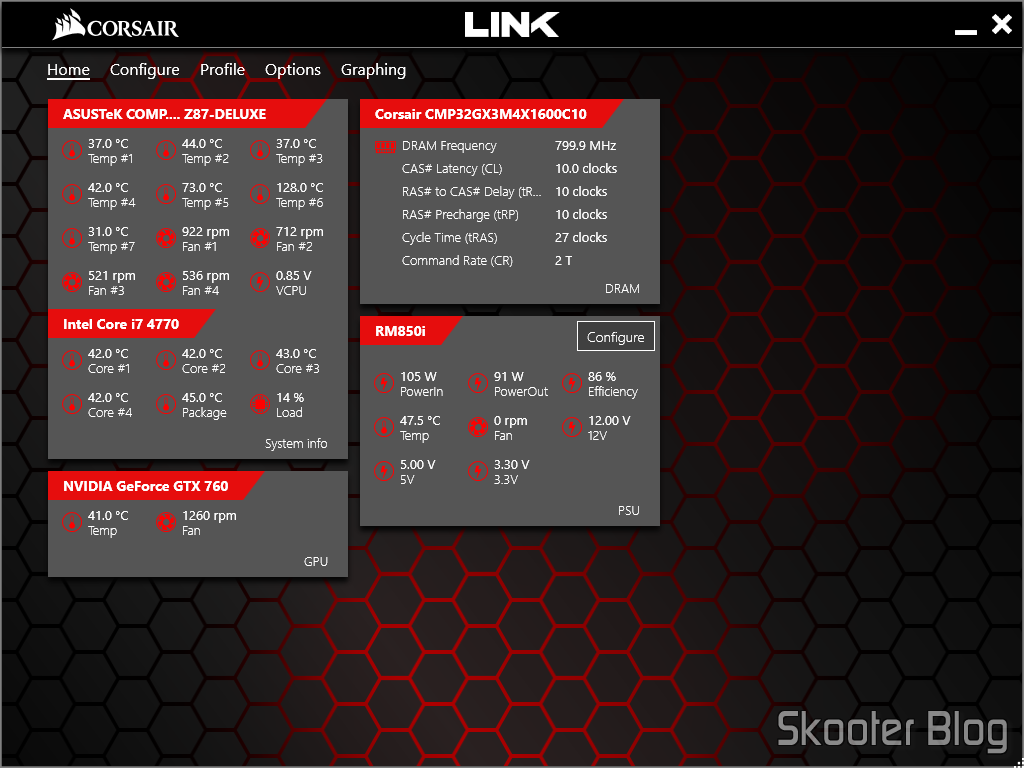Go to the Graphing tab
The image size is (1024, 768).
[x=374, y=70]
